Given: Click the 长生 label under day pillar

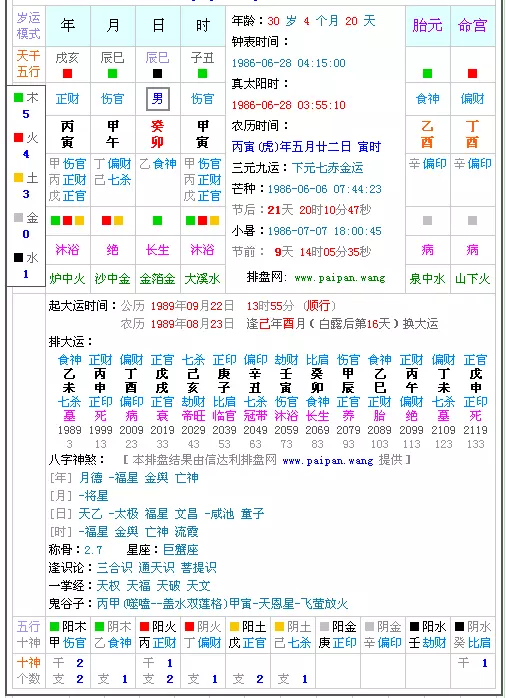Looking at the screenshot, I should tap(158, 249).
